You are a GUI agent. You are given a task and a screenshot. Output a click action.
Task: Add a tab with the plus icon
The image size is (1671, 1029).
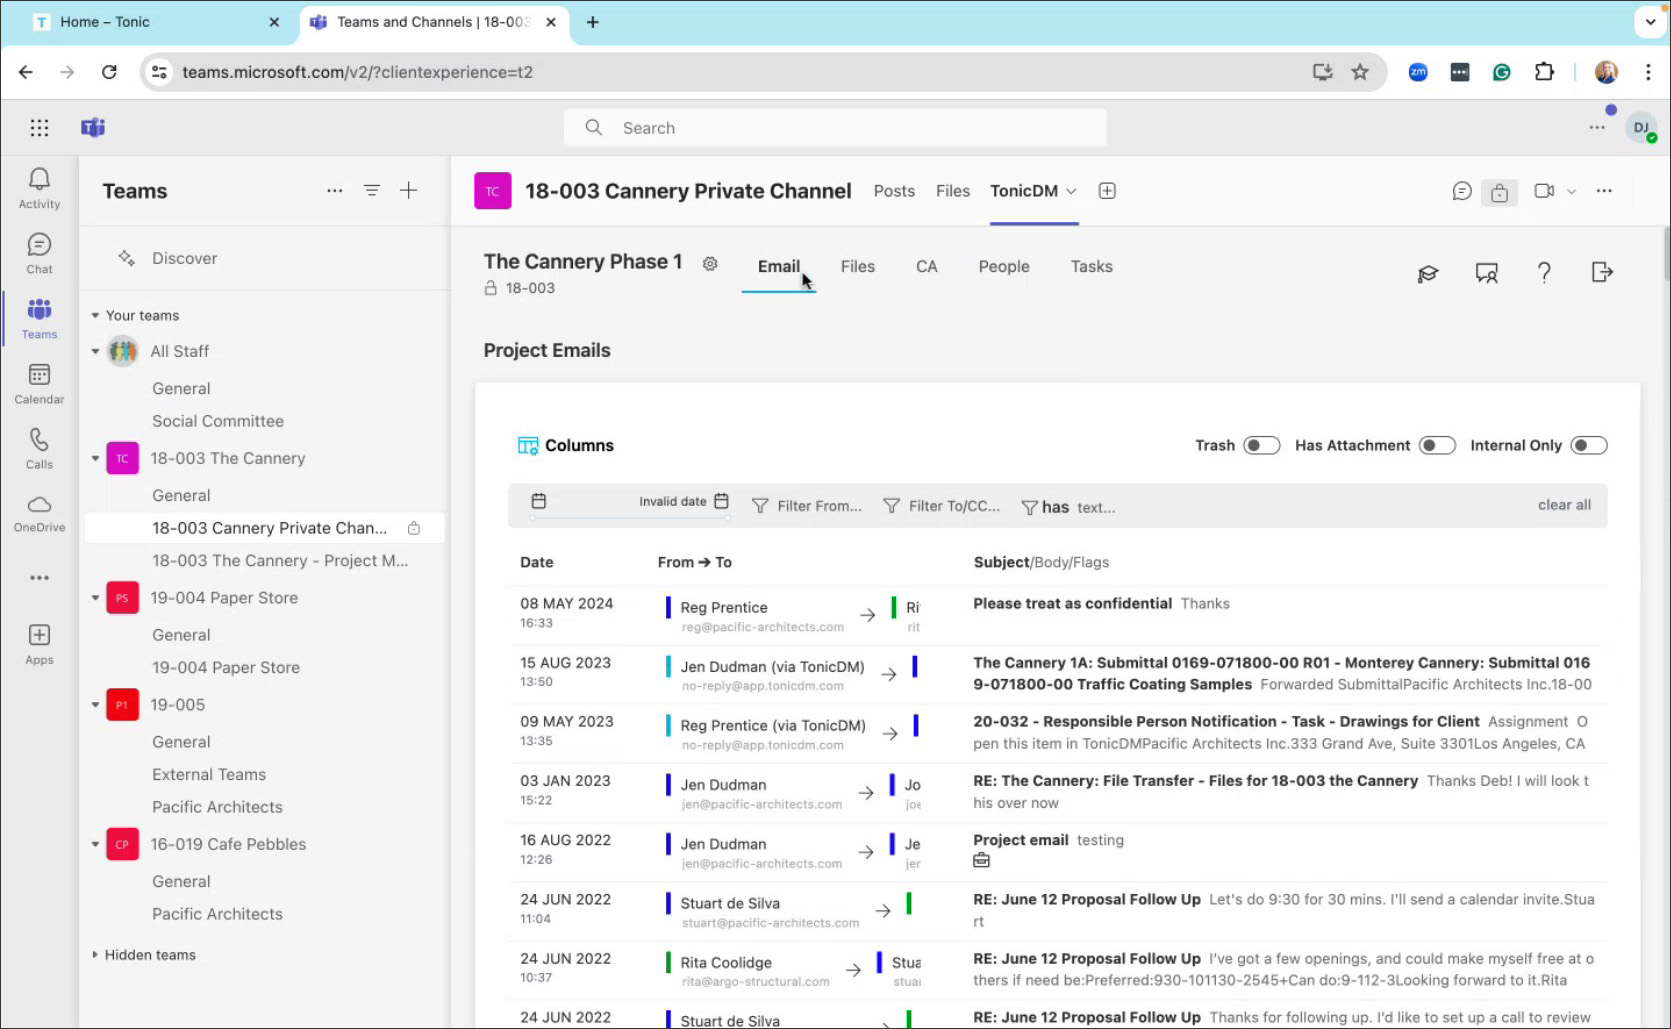coord(1107,191)
